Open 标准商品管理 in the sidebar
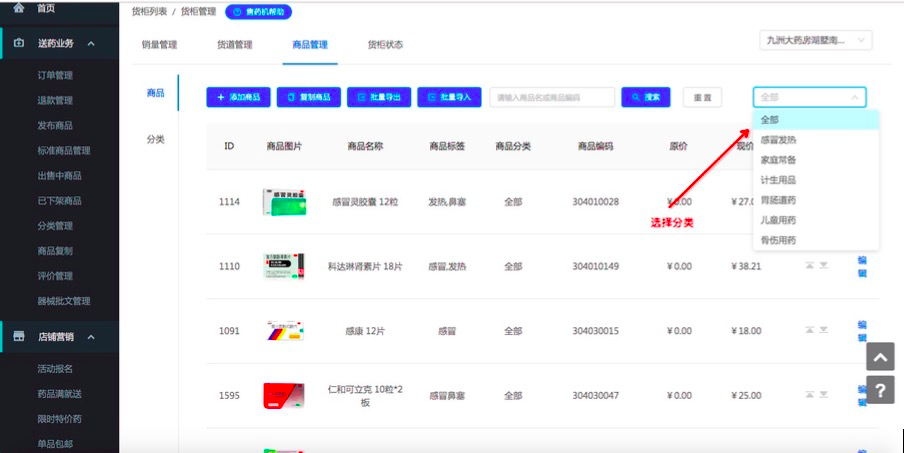The height and width of the screenshot is (453, 904). [64, 150]
